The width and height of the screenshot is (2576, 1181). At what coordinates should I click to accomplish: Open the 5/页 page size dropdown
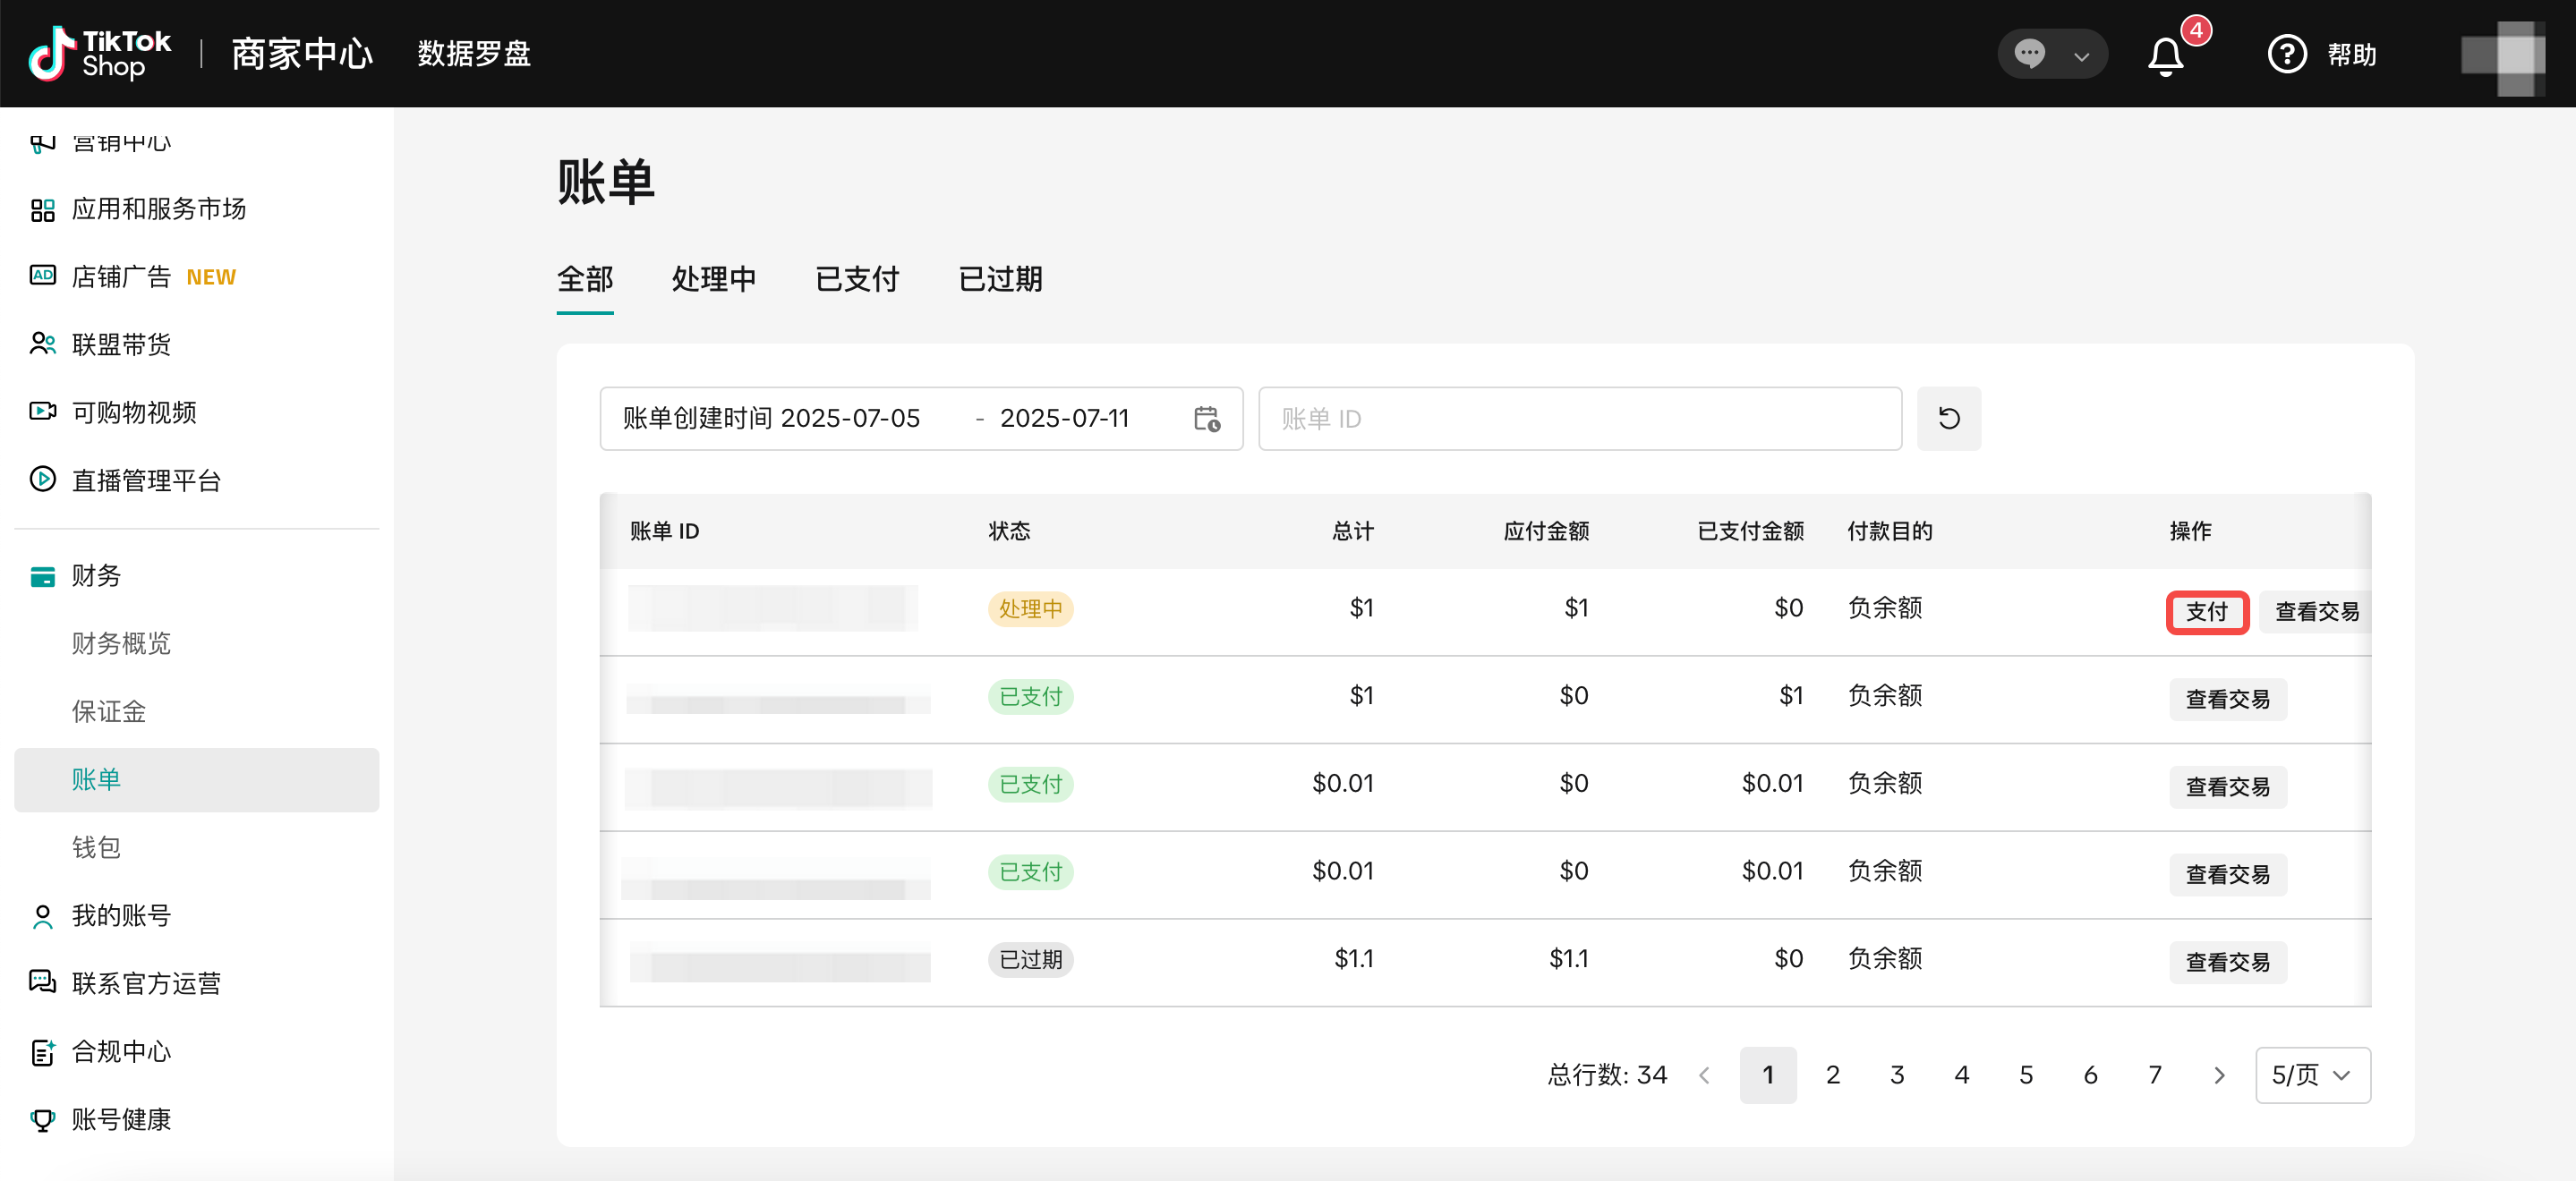(x=2312, y=1075)
